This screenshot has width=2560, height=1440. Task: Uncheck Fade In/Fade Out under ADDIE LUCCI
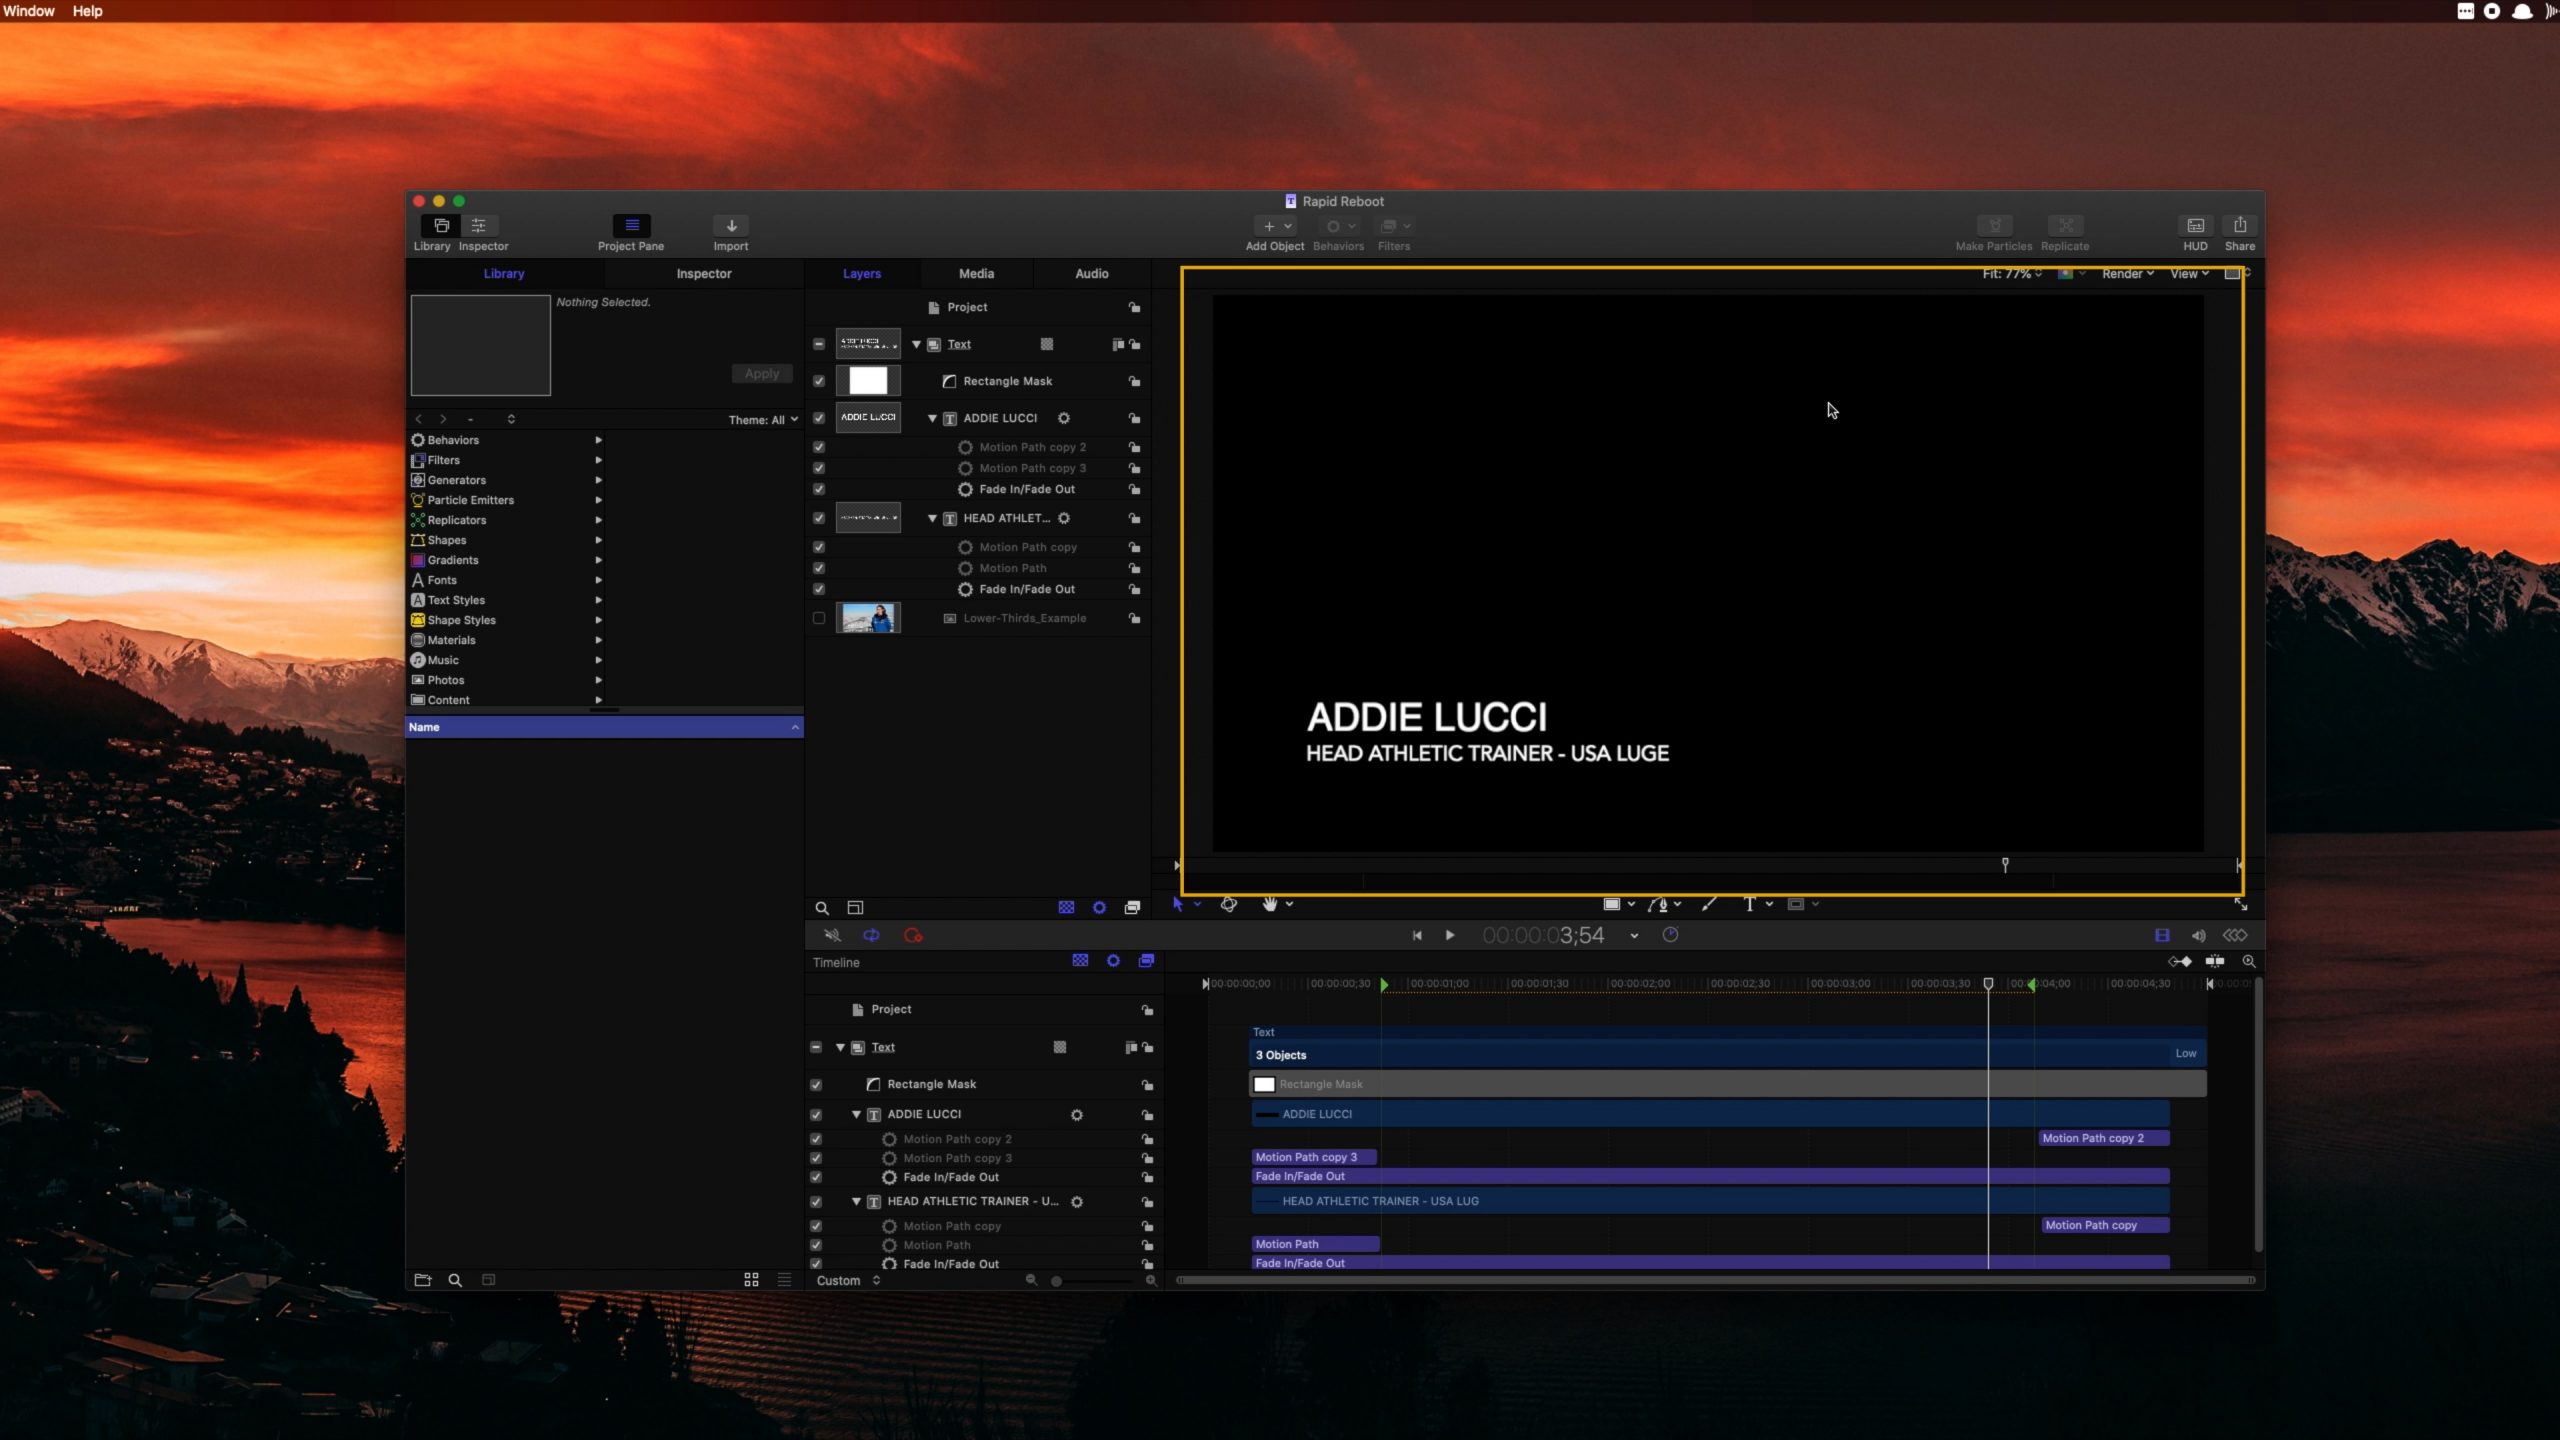[819, 489]
